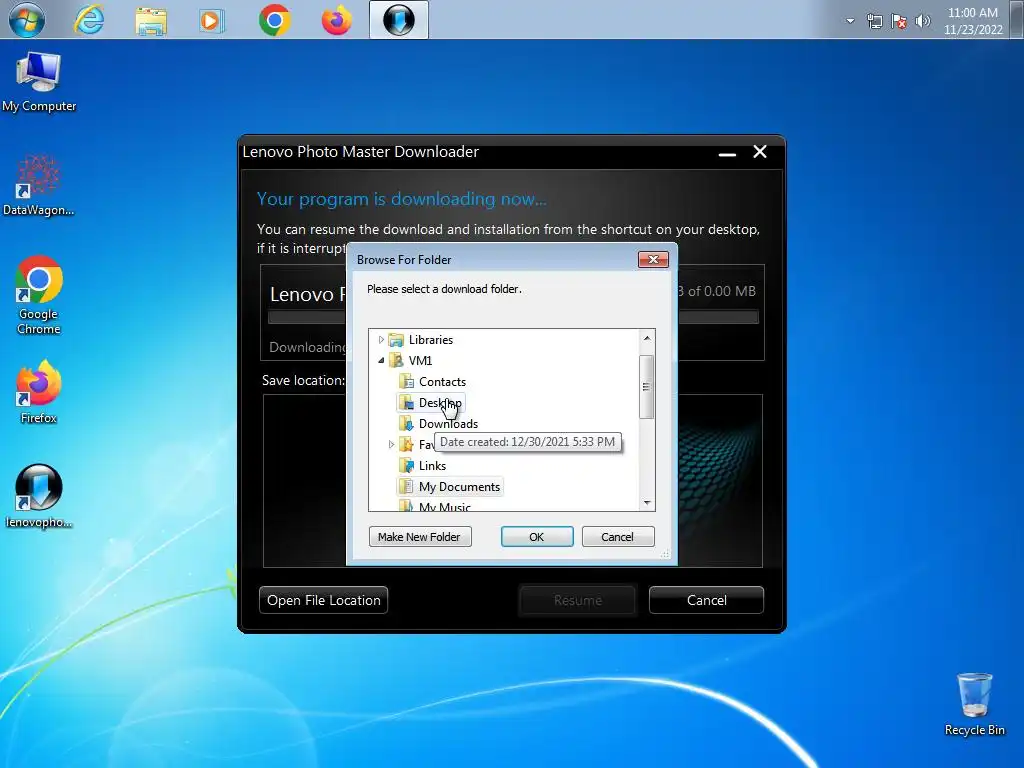This screenshot has height=768, width=1024.
Task: Open the volume speaker icon
Action: pos(922,22)
